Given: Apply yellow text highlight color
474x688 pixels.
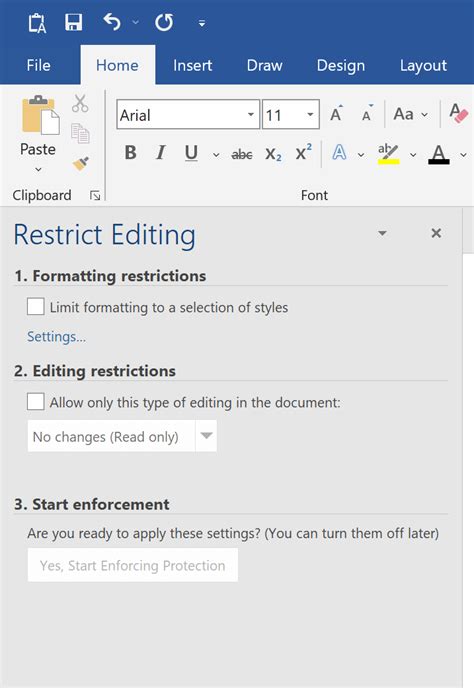Looking at the screenshot, I should [x=388, y=154].
